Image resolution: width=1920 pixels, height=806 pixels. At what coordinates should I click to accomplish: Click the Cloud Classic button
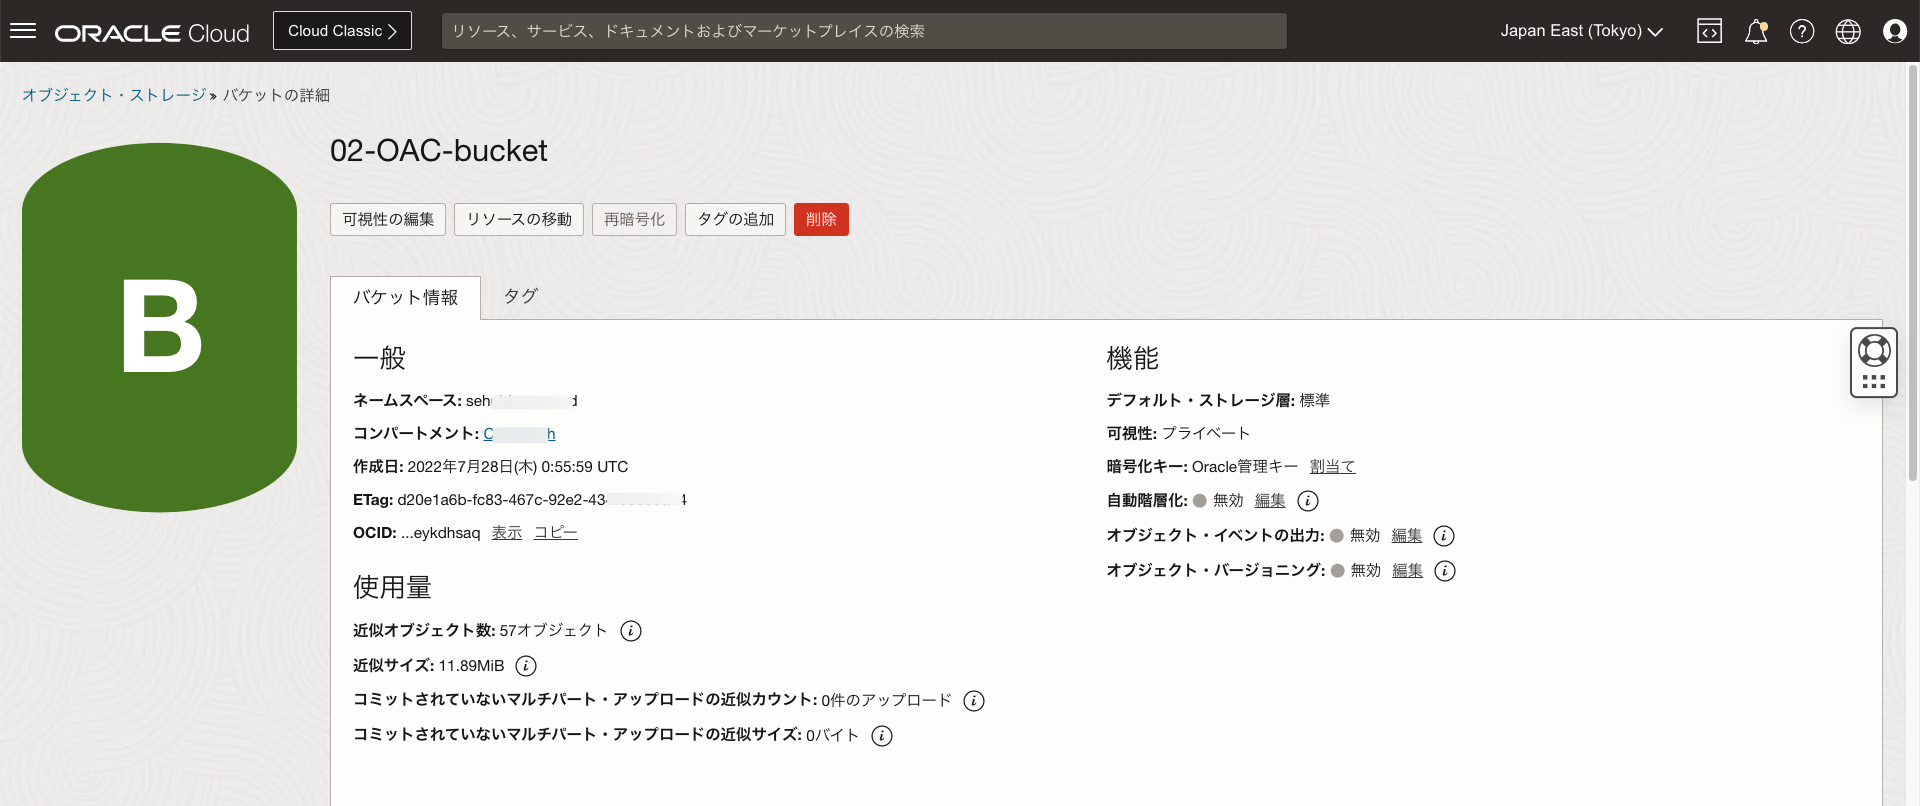point(342,31)
